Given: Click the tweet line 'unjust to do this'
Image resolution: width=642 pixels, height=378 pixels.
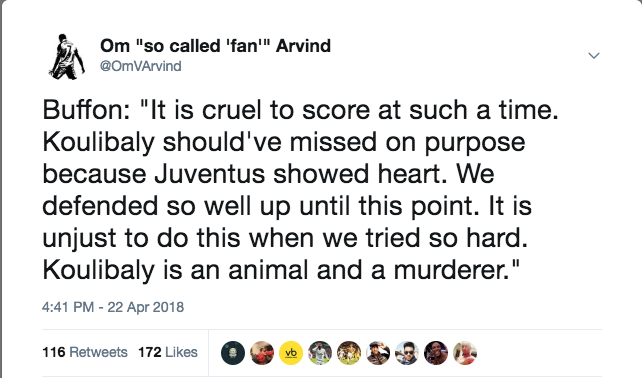Looking at the screenshot, I should 285,238.
